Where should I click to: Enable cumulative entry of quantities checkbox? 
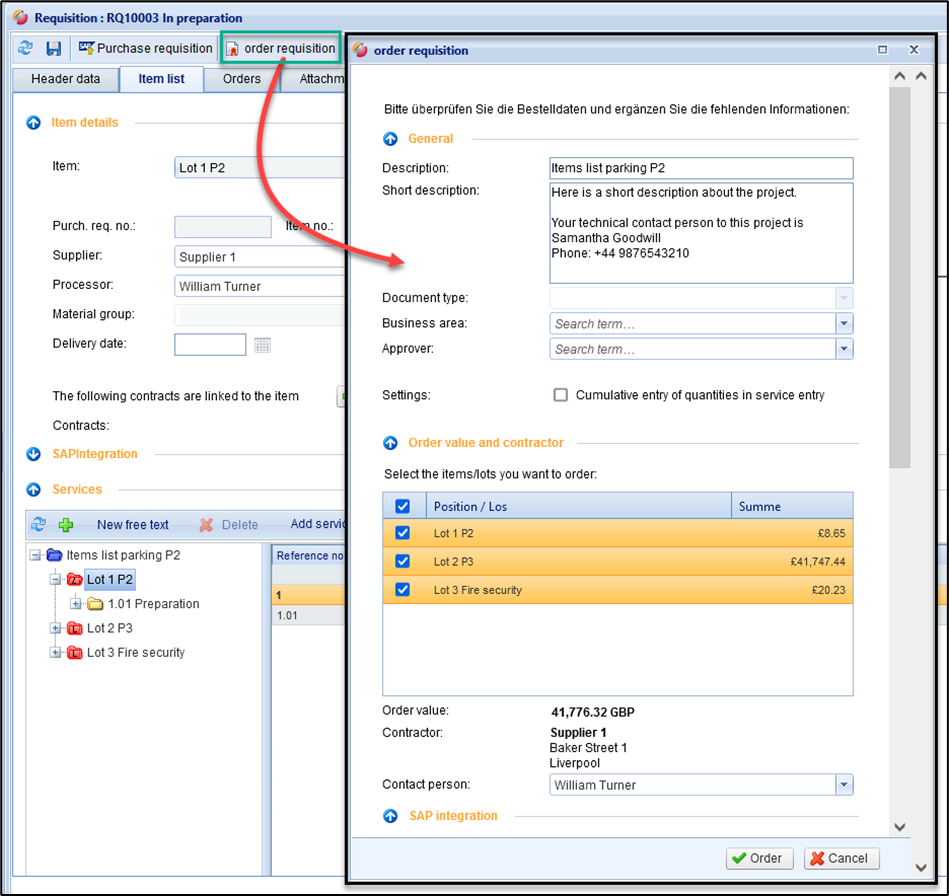(x=561, y=395)
